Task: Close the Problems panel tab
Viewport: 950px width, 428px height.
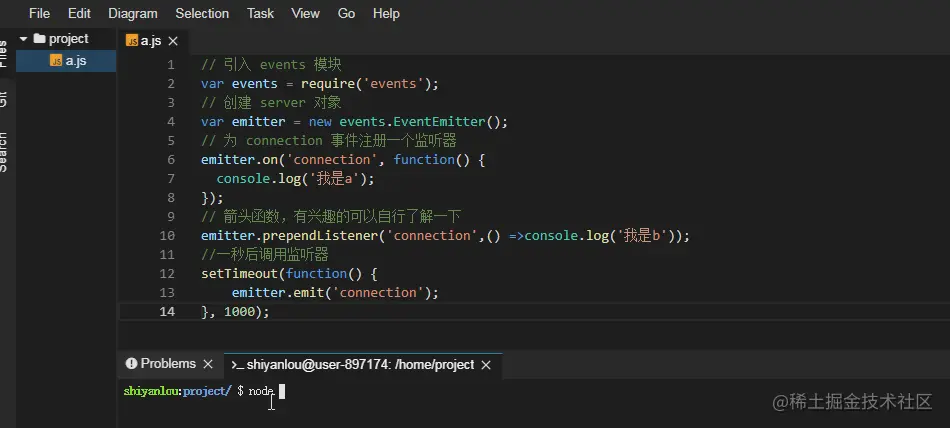Action: (208, 364)
